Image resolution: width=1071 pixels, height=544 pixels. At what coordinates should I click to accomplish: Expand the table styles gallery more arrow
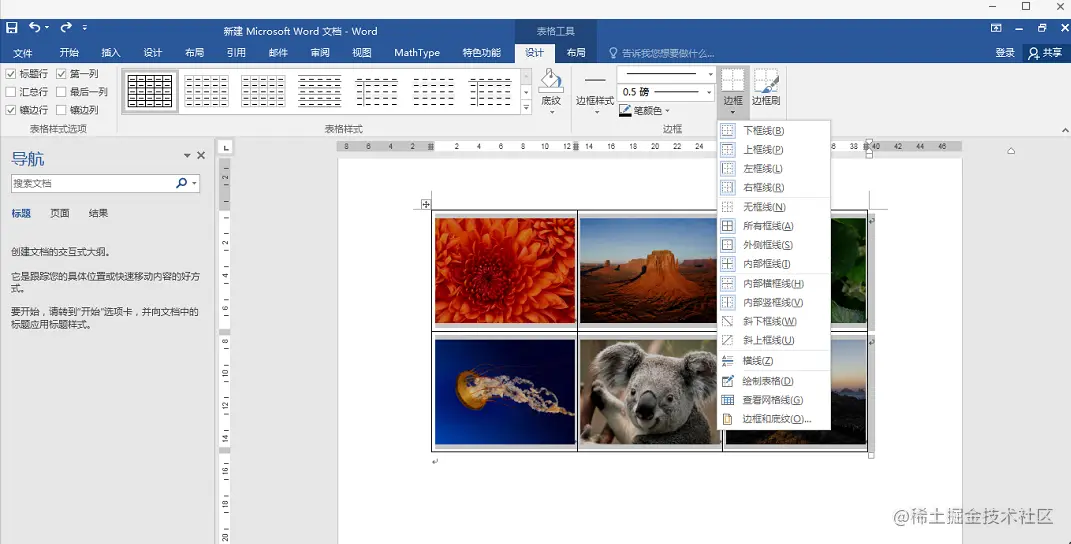click(x=526, y=107)
